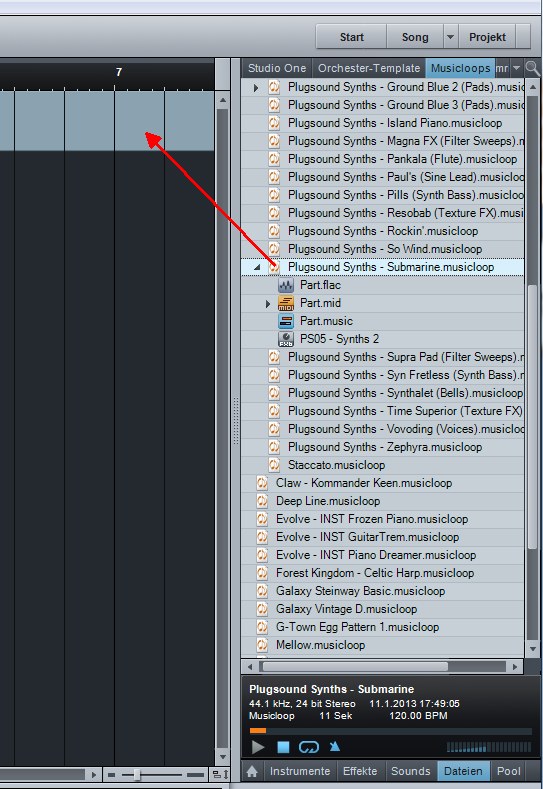Collapse the Submarine musicloop contents

257,267
